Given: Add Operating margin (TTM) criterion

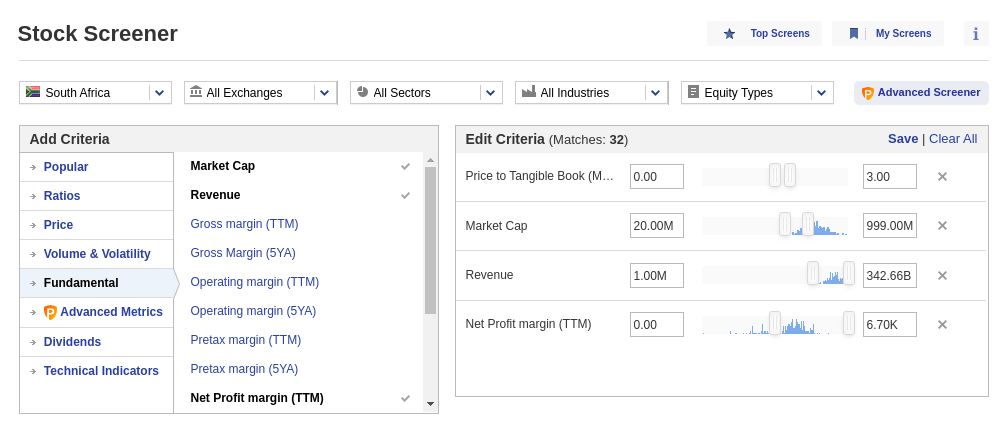Looking at the screenshot, I should [255, 282].
